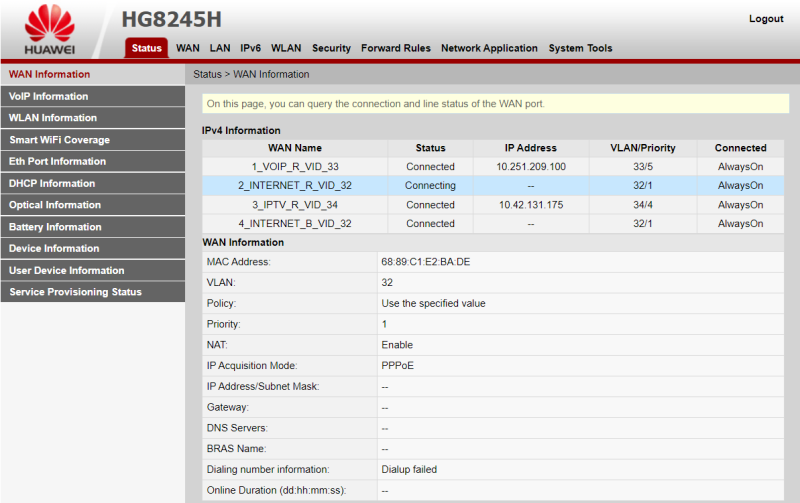The image size is (800, 503).
Task: Open VoIP Information in the sidebar
Action: (92, 96)
